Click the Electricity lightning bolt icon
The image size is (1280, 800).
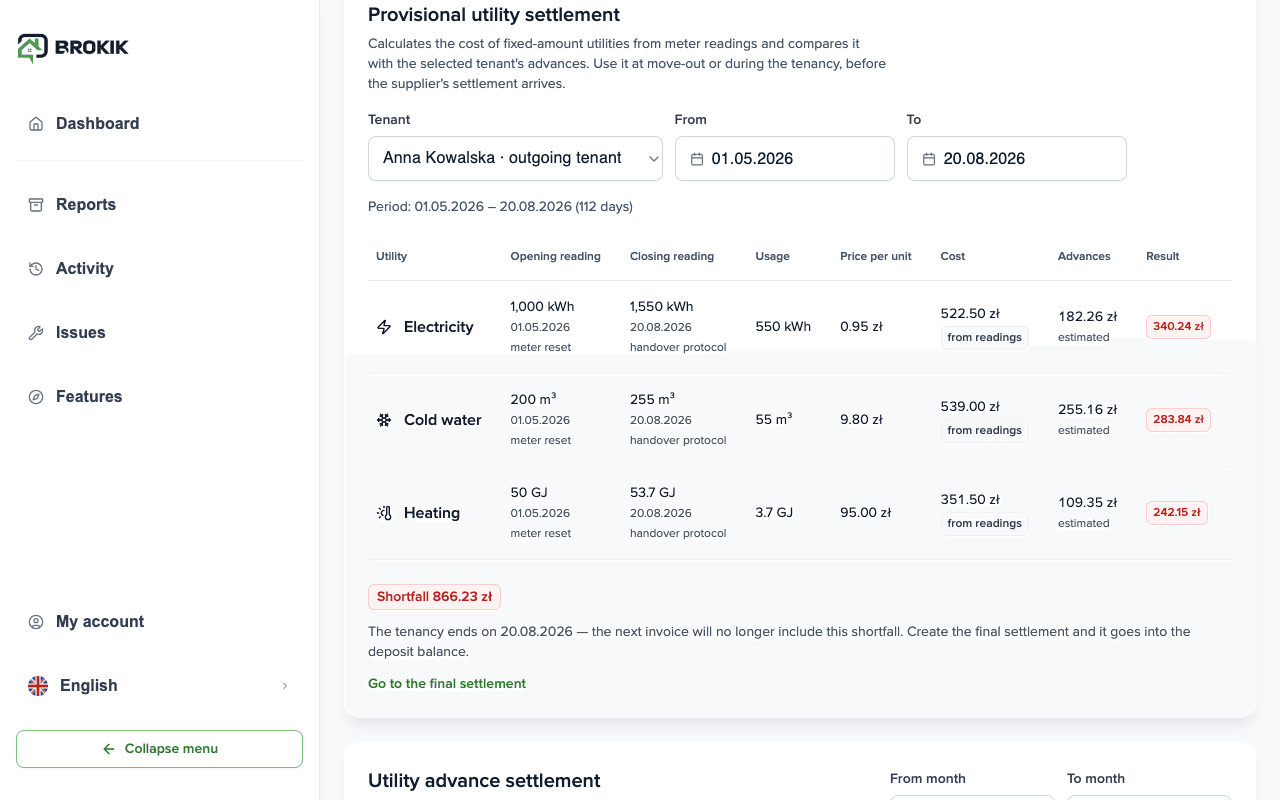point(384,327)
